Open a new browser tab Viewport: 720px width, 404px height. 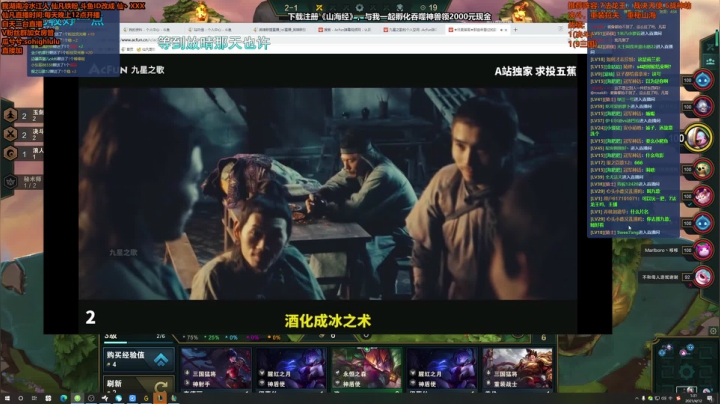coord(515,29)
